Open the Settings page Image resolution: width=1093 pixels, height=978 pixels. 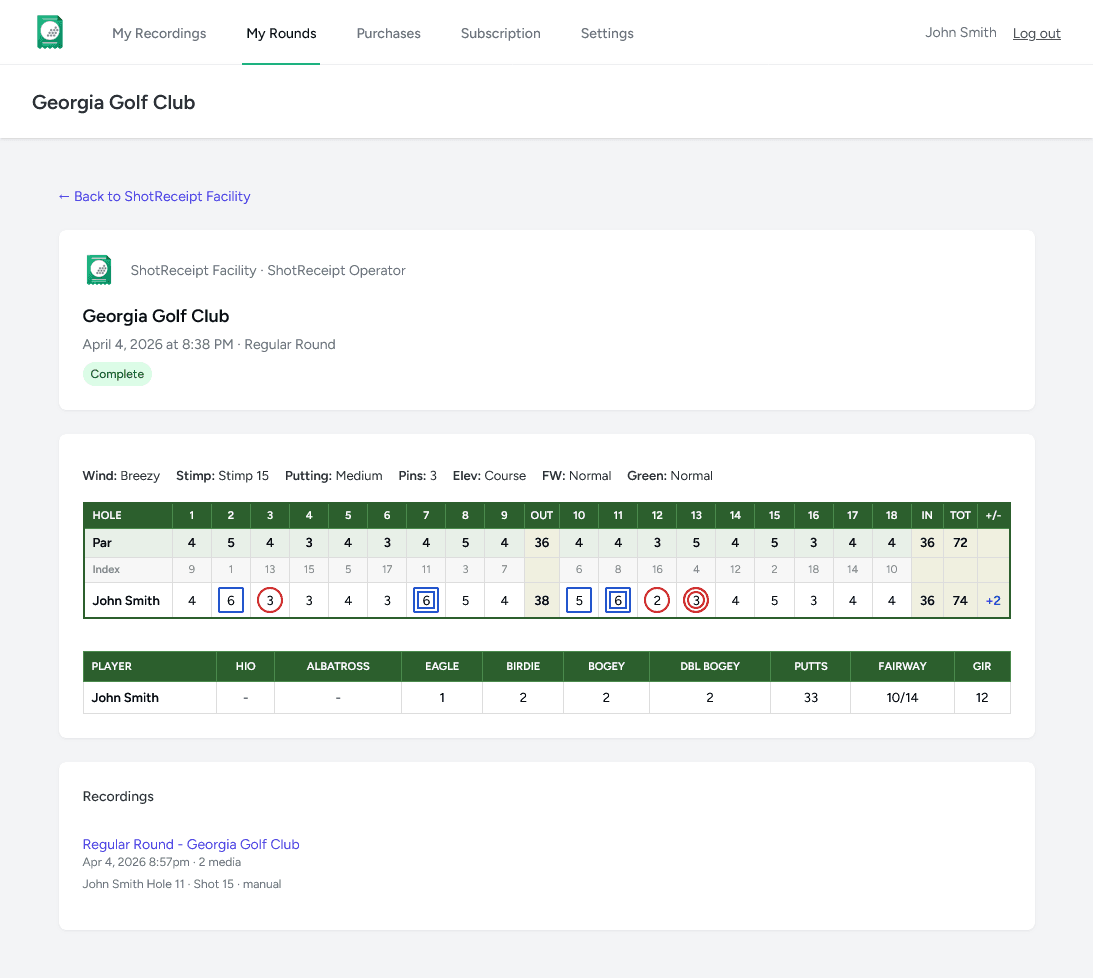pyautogui.click(x=606, y=32)
